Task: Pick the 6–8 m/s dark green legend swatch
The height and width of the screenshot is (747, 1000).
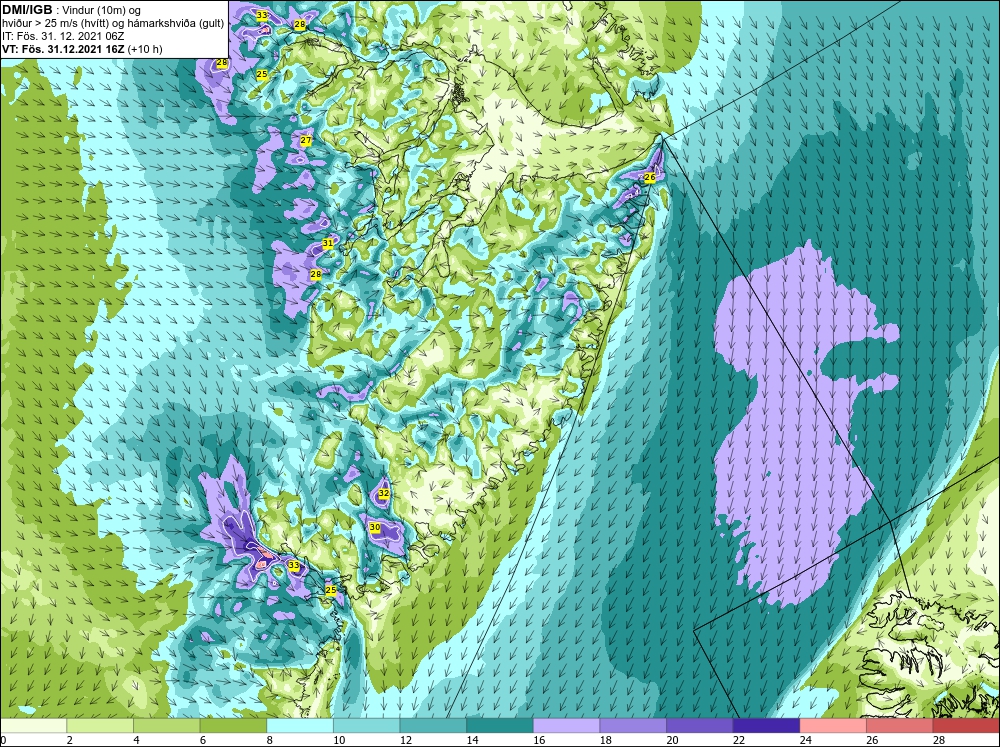Action: click(233, 725)
